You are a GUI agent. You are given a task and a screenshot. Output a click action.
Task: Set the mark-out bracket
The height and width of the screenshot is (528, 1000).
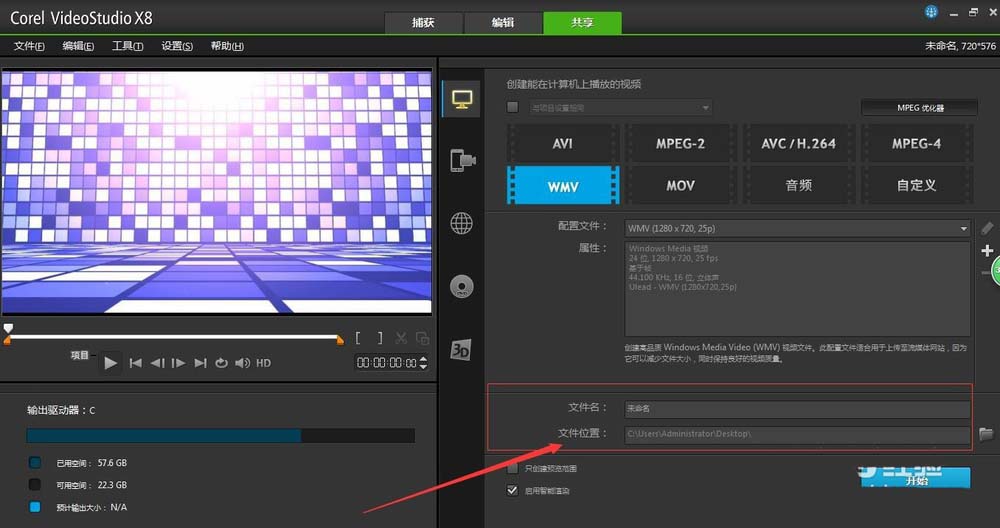click(380, 338)
